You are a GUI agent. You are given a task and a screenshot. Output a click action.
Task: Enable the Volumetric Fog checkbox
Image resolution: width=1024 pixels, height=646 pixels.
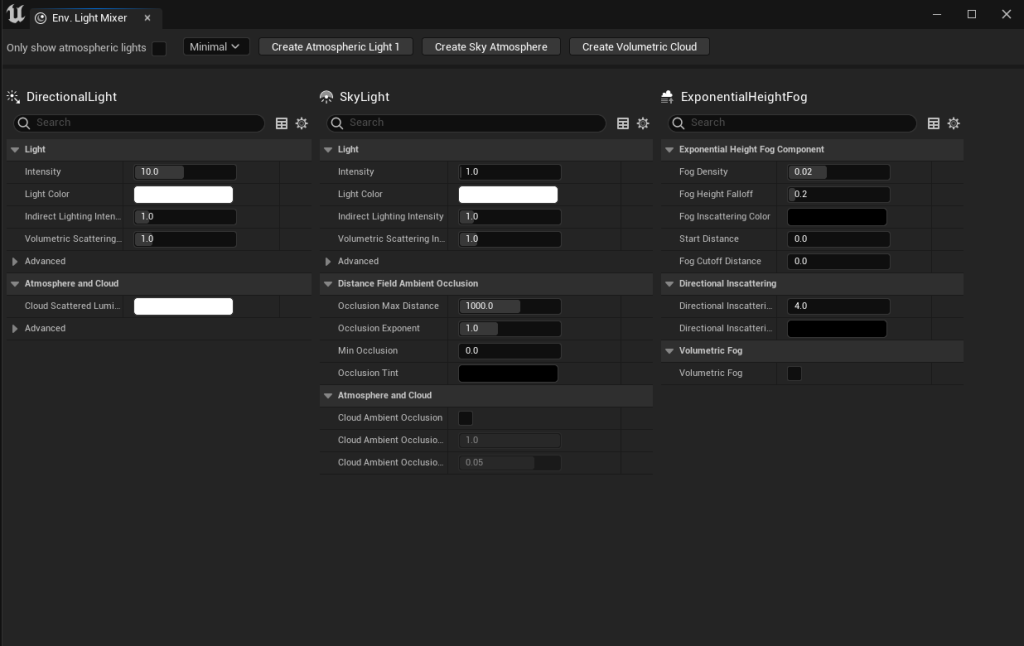tap(794, 373)
